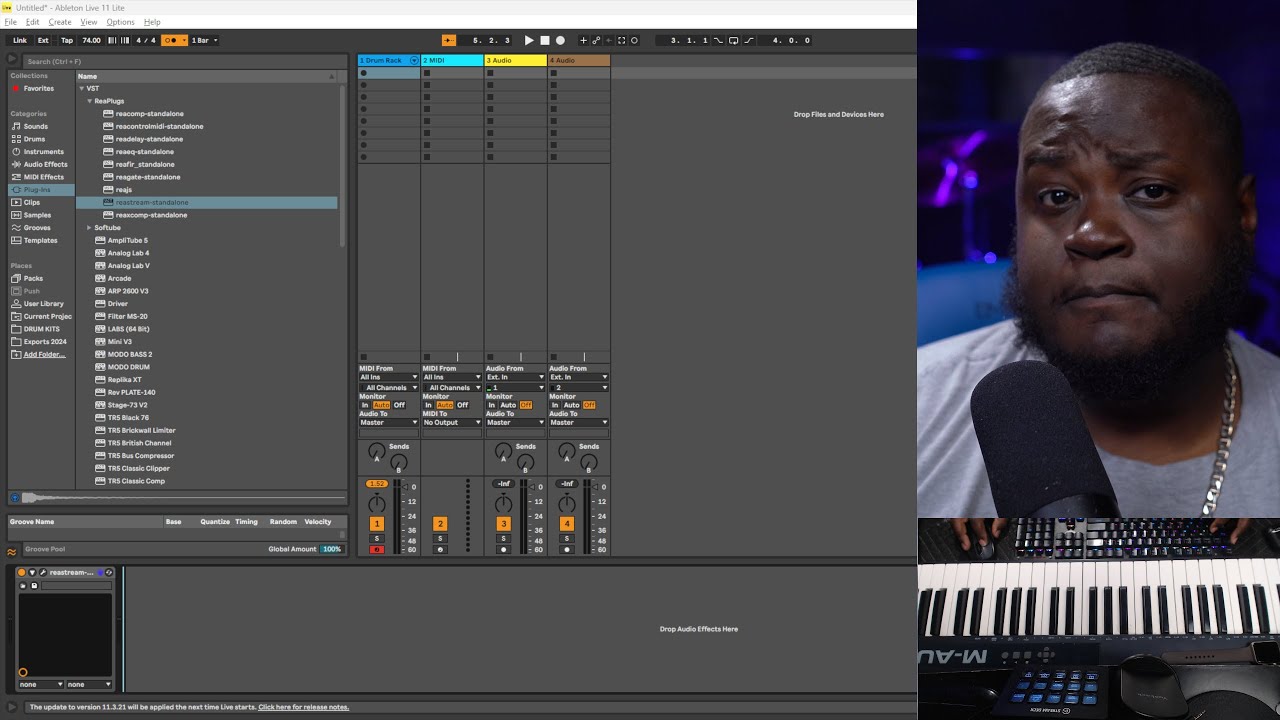Expand the Softube folder

pyautogui.click(x=89, y=228)
